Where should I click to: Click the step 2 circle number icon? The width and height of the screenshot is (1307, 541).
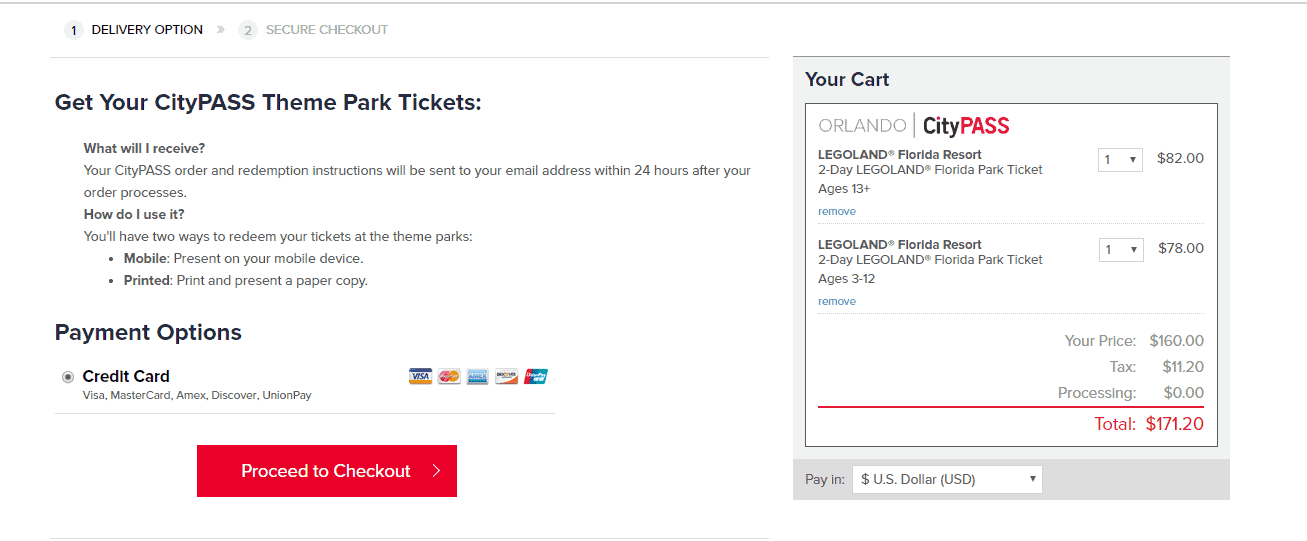(248, 30)
